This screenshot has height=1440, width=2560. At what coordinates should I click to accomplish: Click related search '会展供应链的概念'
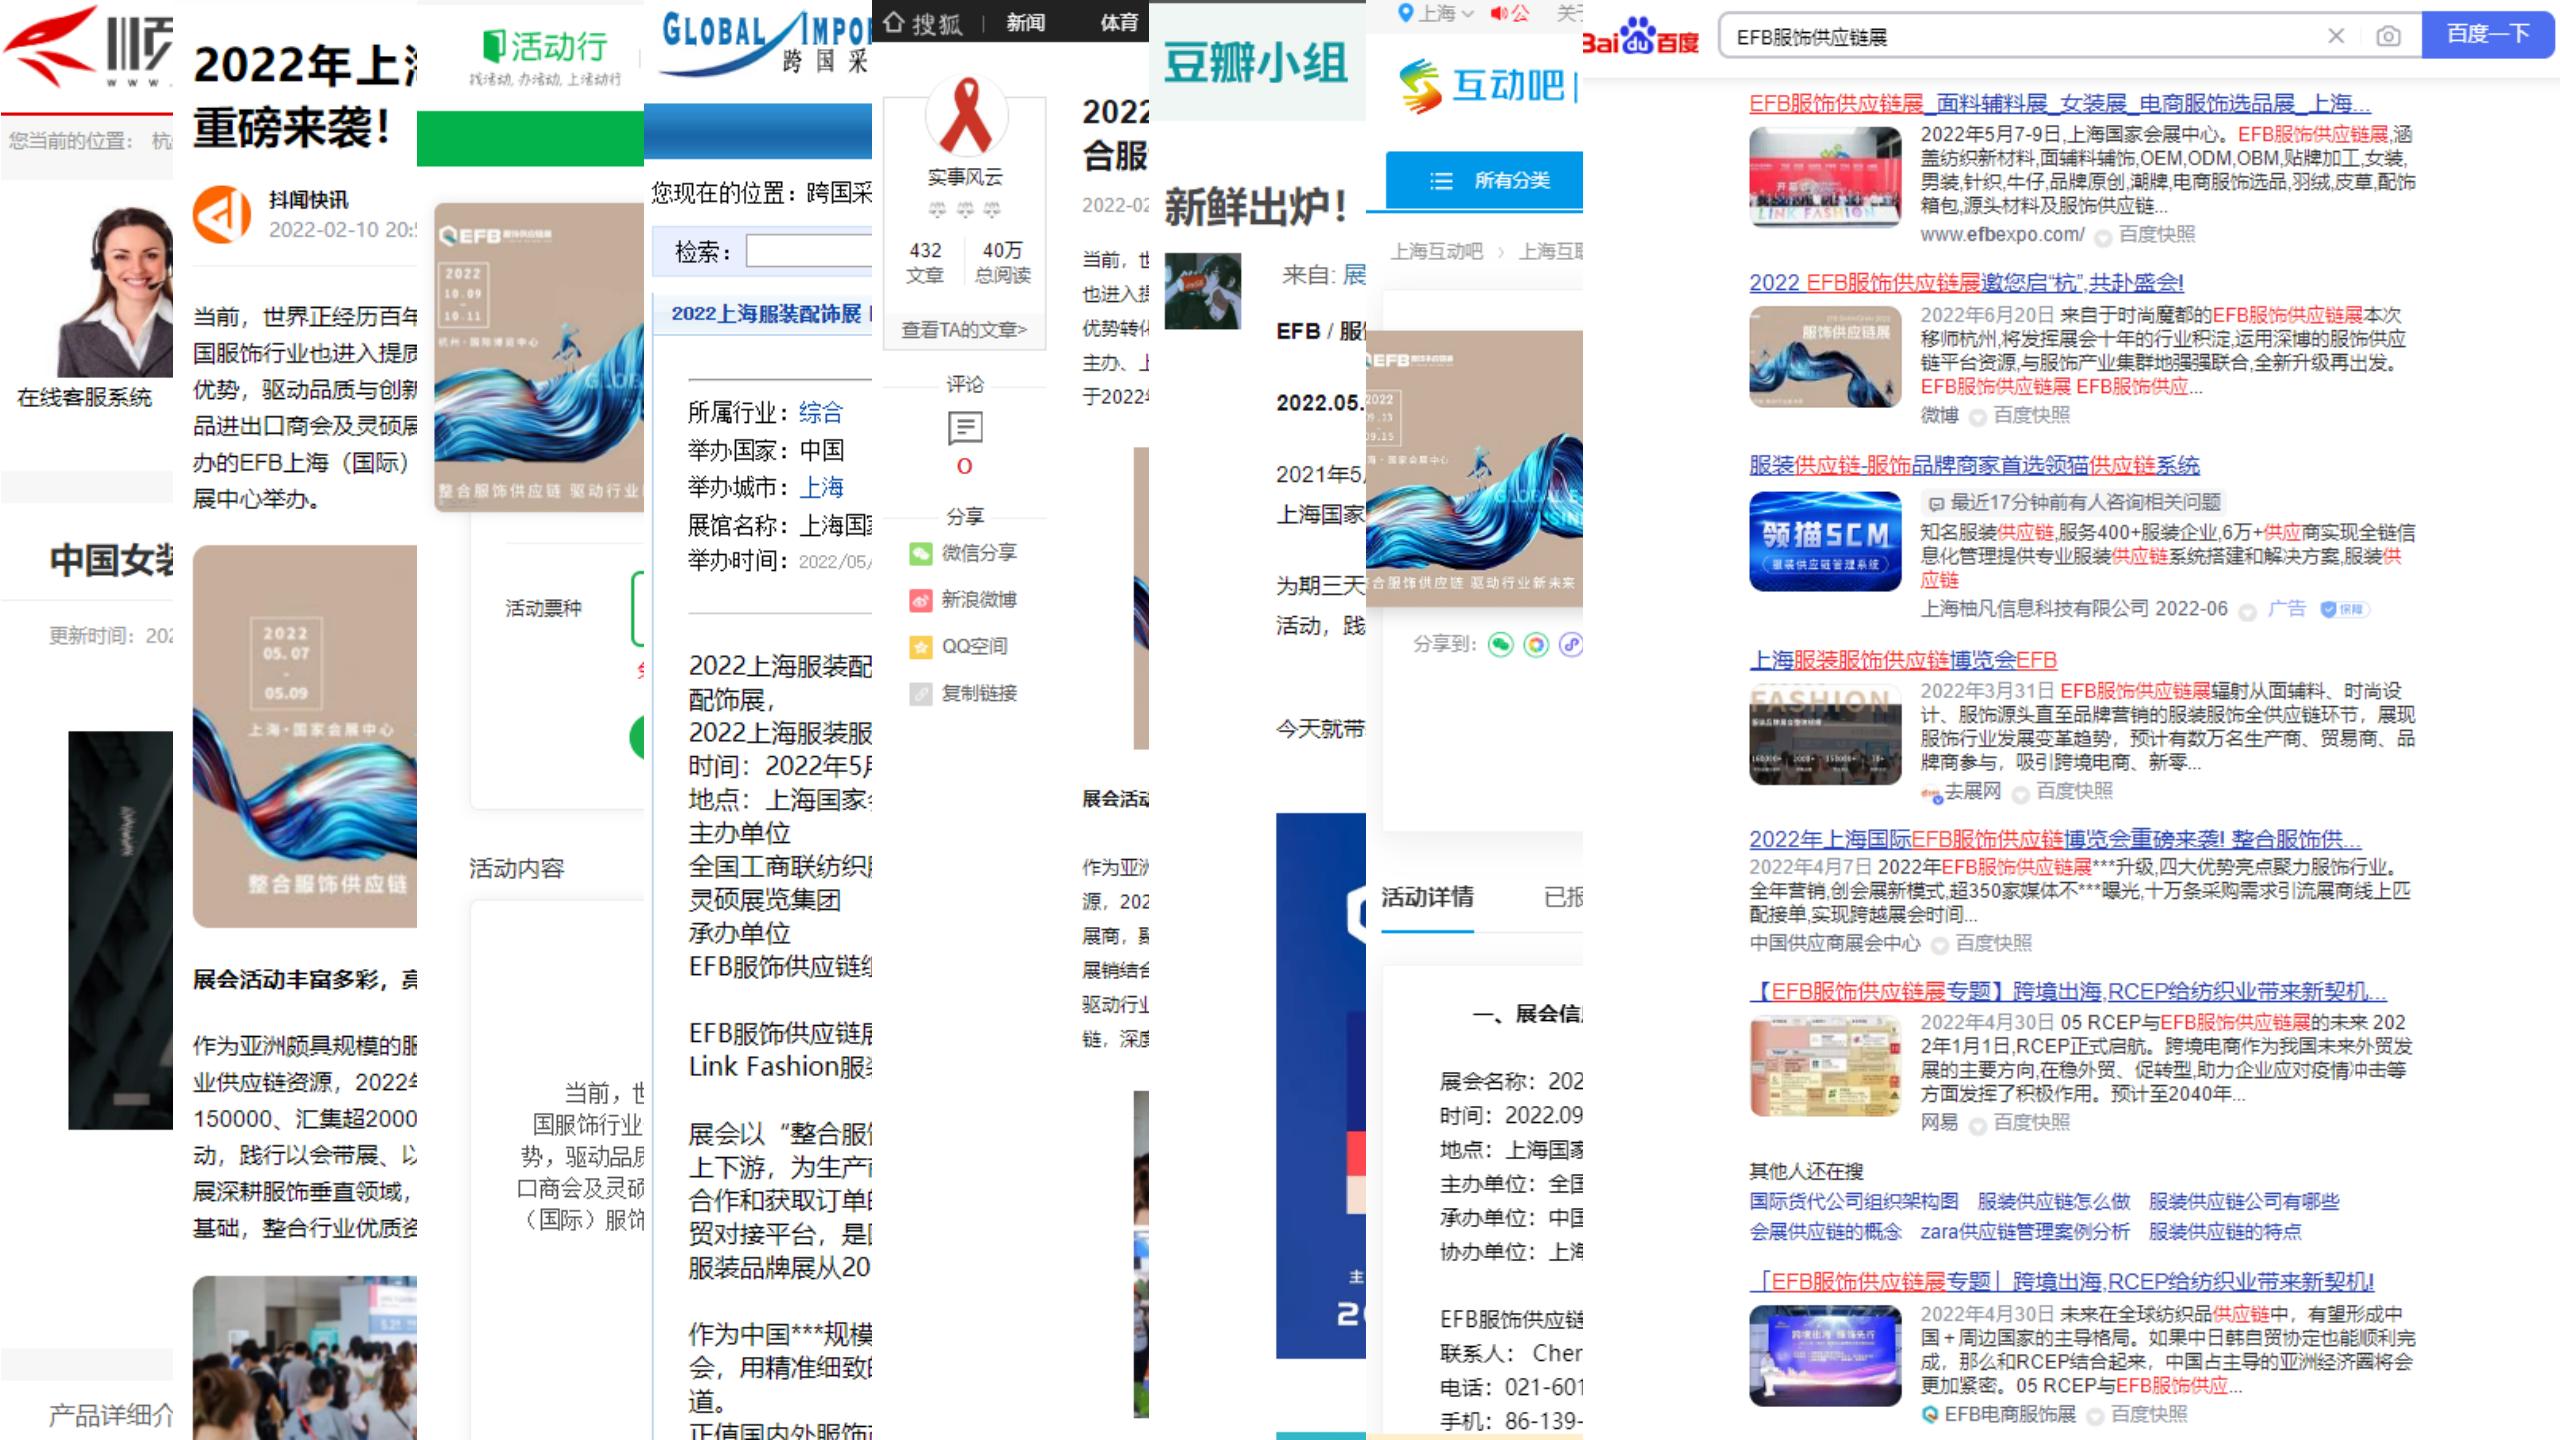click(1825, 1231)
